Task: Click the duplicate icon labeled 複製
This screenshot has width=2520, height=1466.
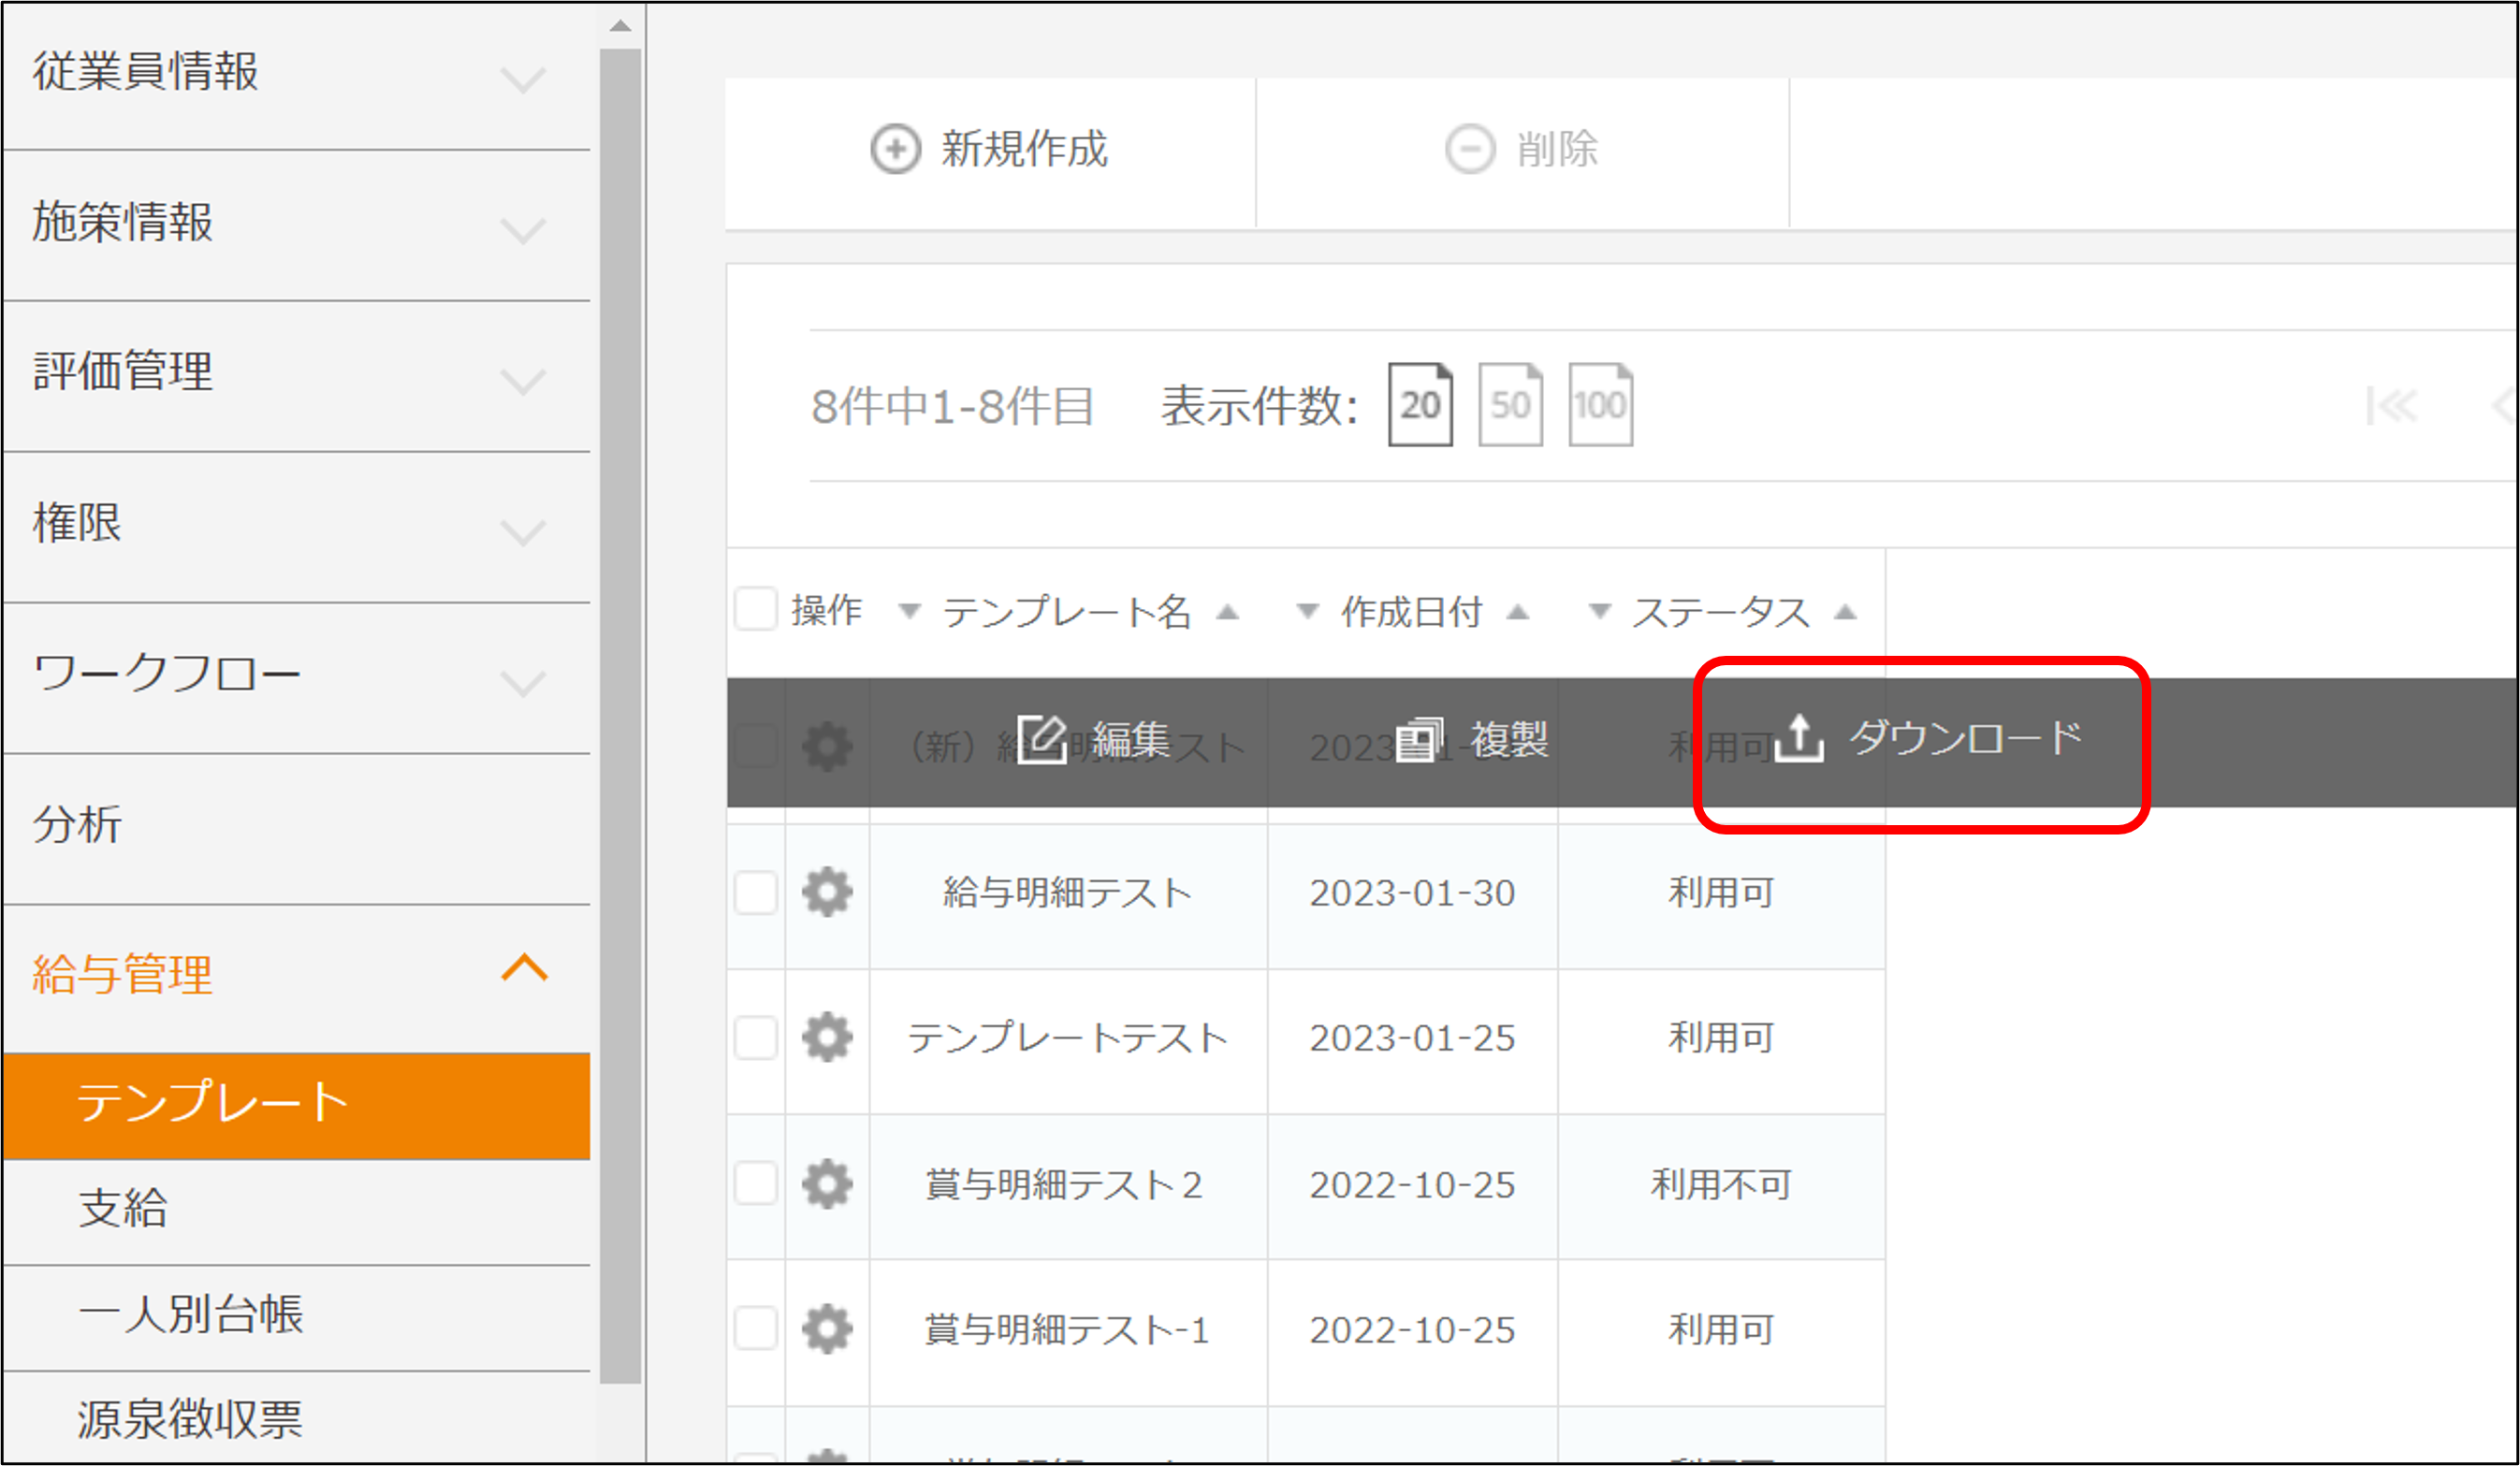Action: [x=1420, y=740]
